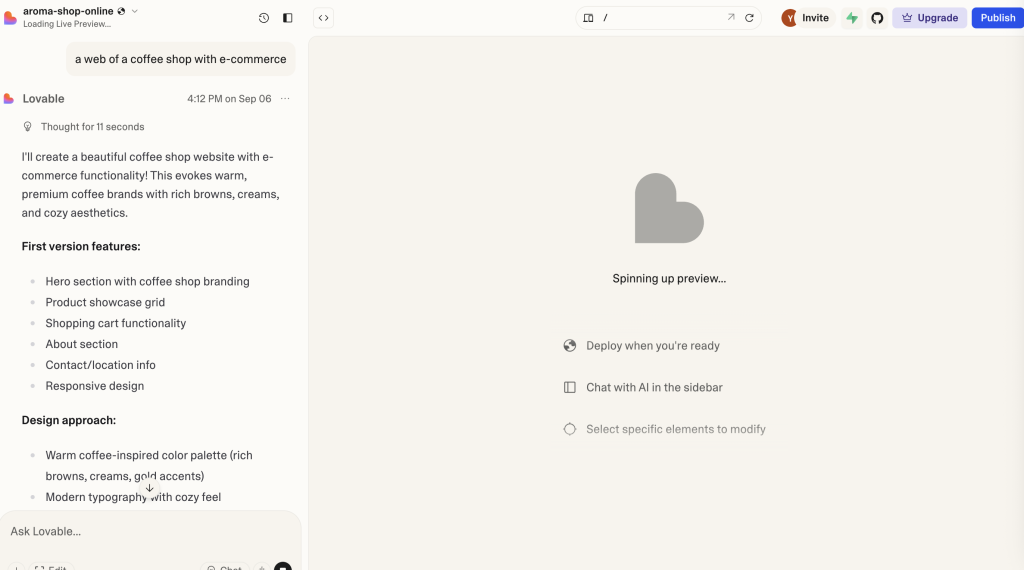Screen dimensions: 1024x570
Task: Click the Publish button
Action: tap(997, 18)
